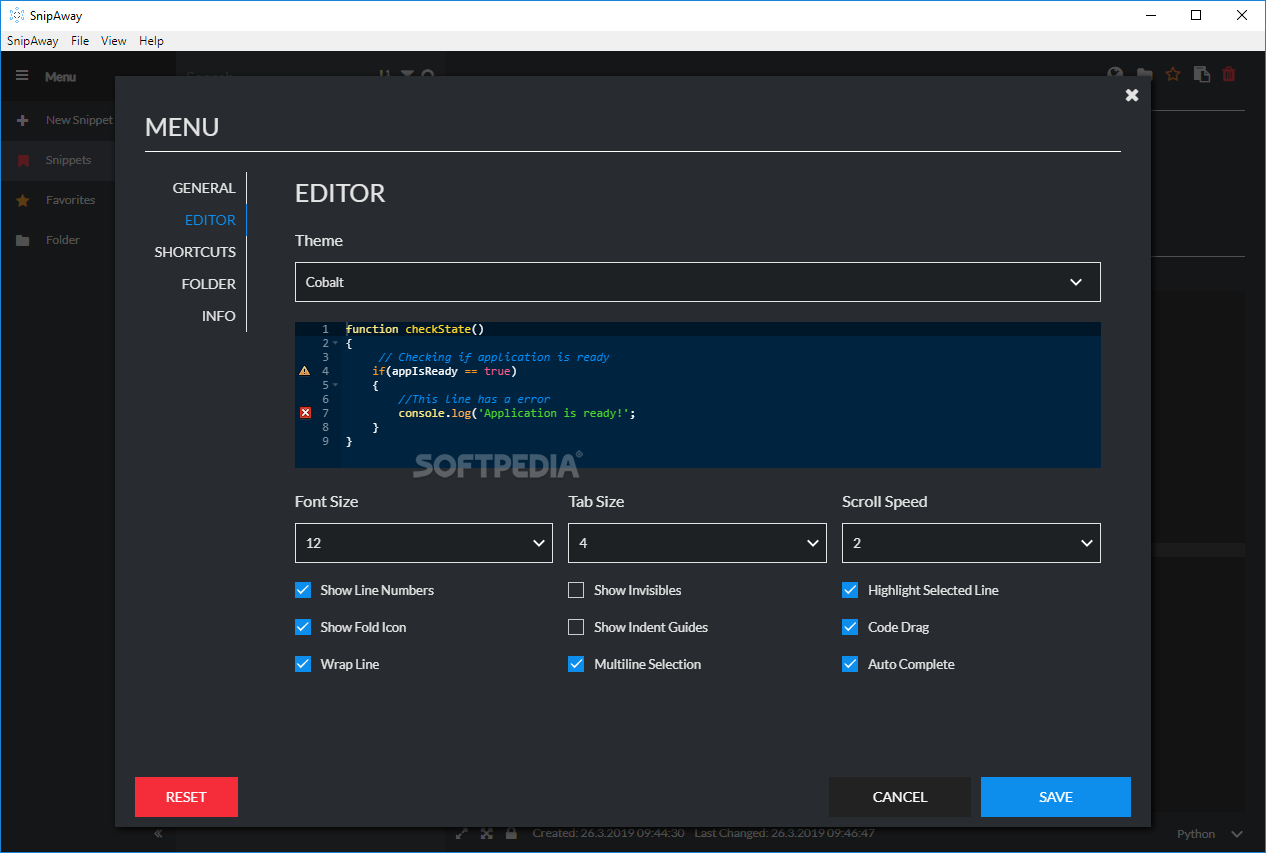This screenshot has width=1266, height=853.
Task: Open the SnipAway menu in menu bar
Action: click(33, 41)
